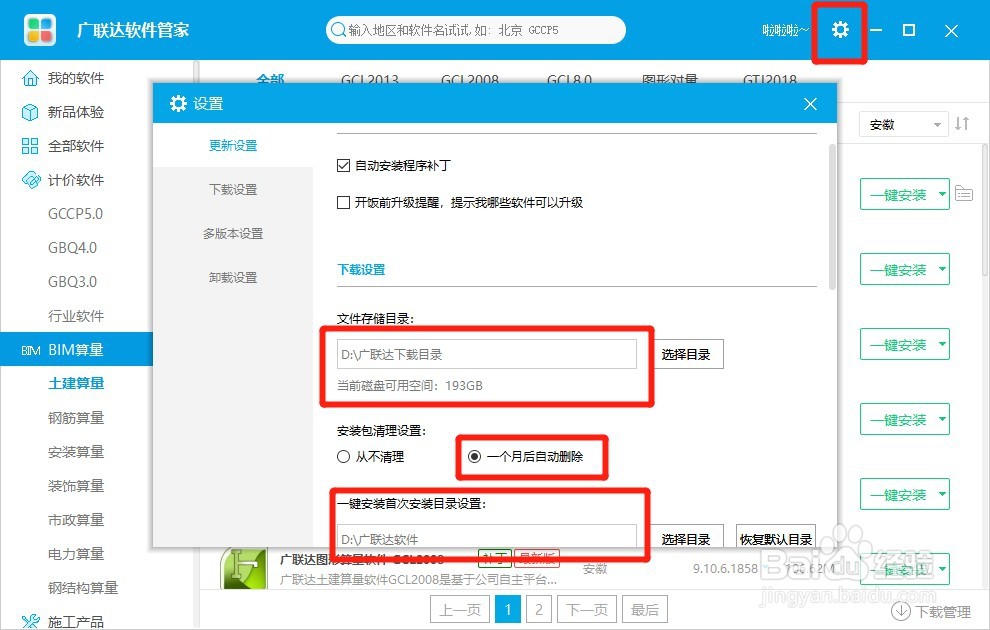Open settings via the gear icon in title bar
Screen dimensions: 990x630
pos(840,30)
